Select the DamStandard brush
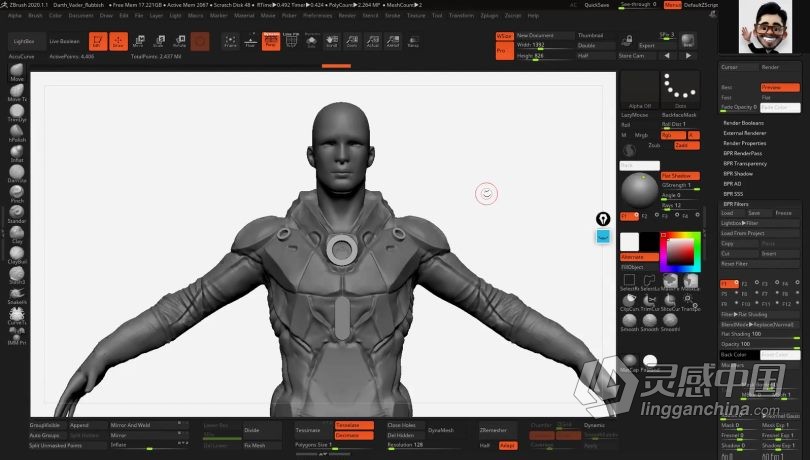This screenshot has width=810, height=460. tap(17, 173)
